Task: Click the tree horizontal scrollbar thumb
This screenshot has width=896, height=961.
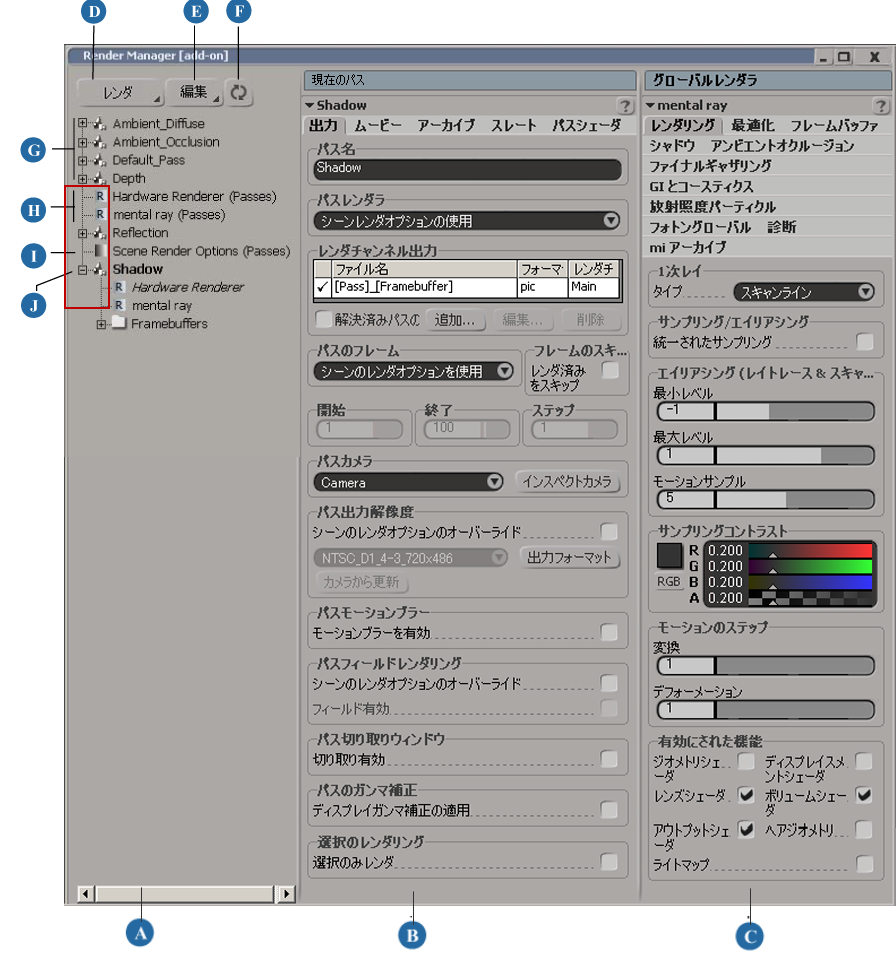Action: pyautogui.click(x=185, y=894)
